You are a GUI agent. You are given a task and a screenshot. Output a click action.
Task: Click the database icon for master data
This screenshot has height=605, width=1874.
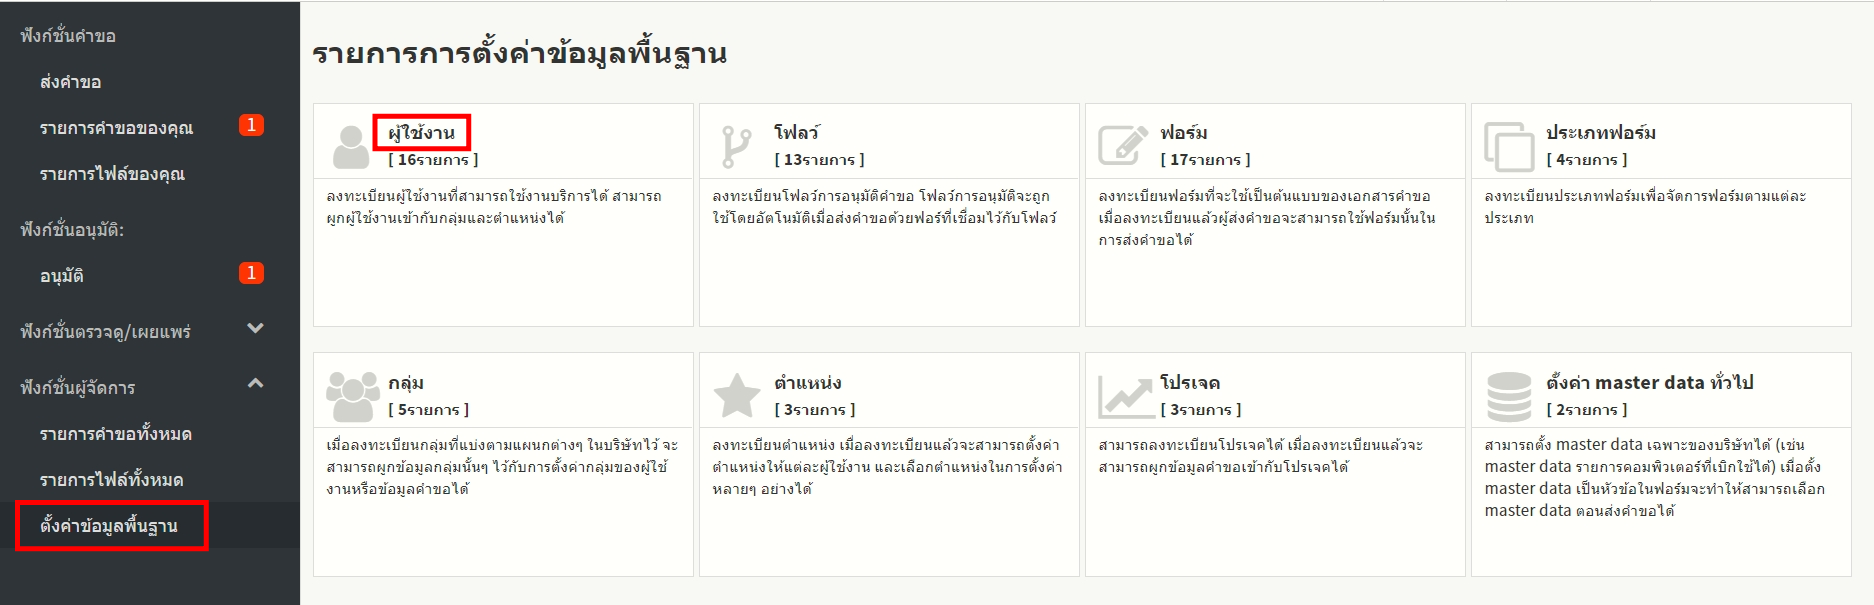pos(1509,396)
